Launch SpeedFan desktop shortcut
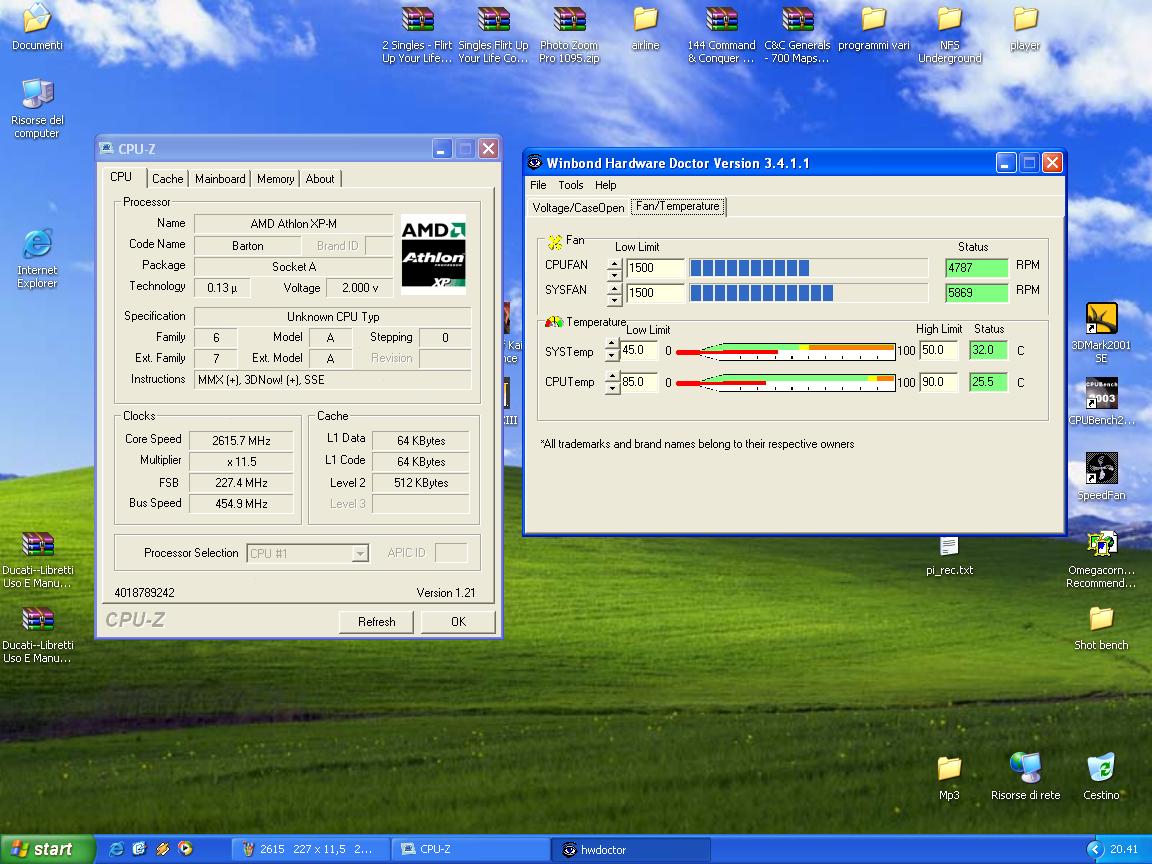The width and height of the screenshot is (1152, 864). tap(1101, 476)
